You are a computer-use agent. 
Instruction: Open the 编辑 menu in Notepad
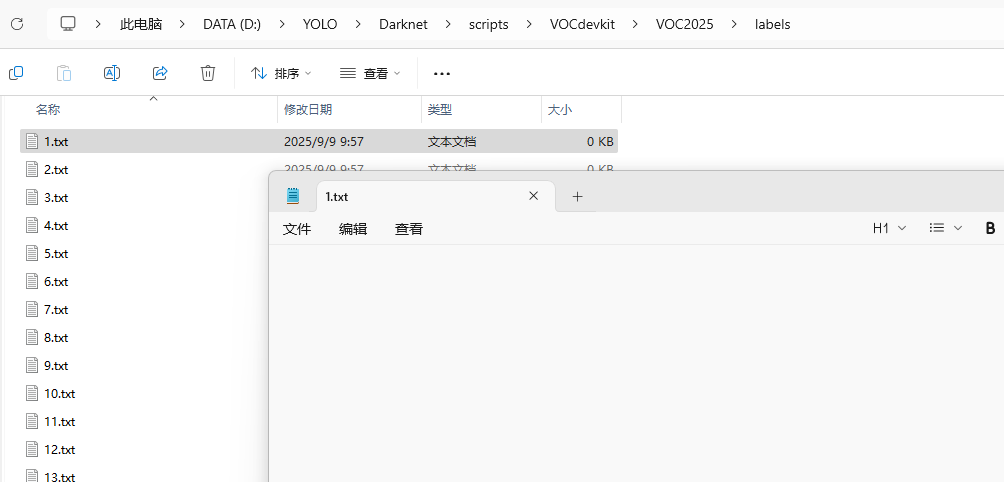[x=353, y=229]
